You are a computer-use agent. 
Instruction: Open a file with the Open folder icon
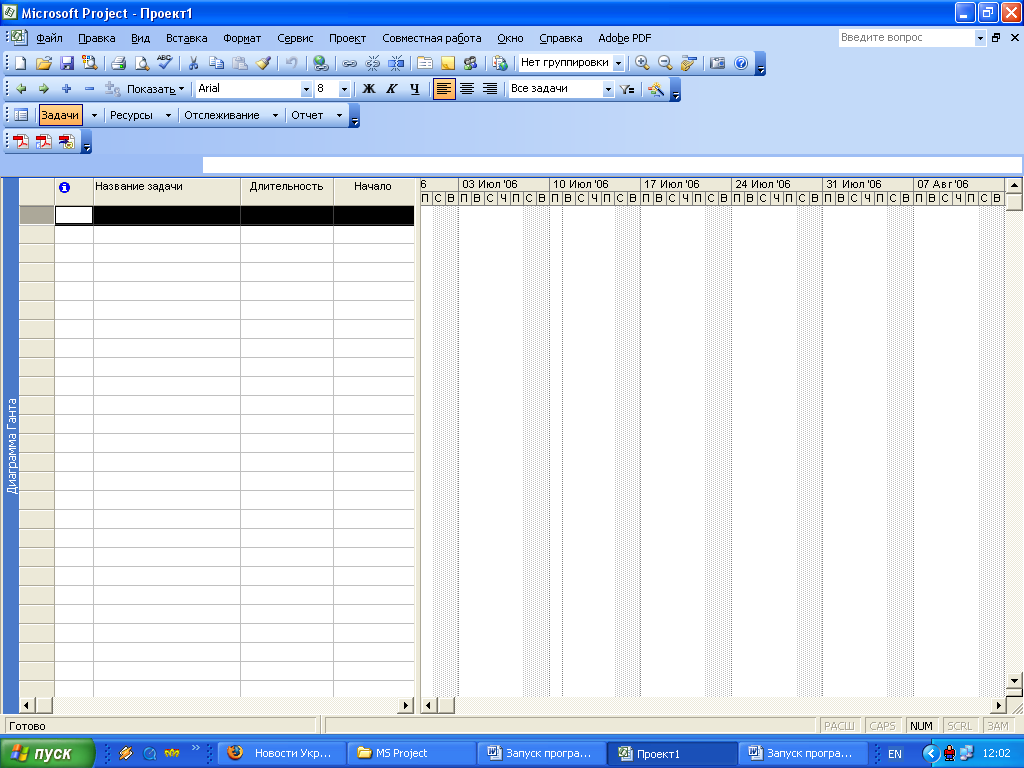(x=44, y=63)
